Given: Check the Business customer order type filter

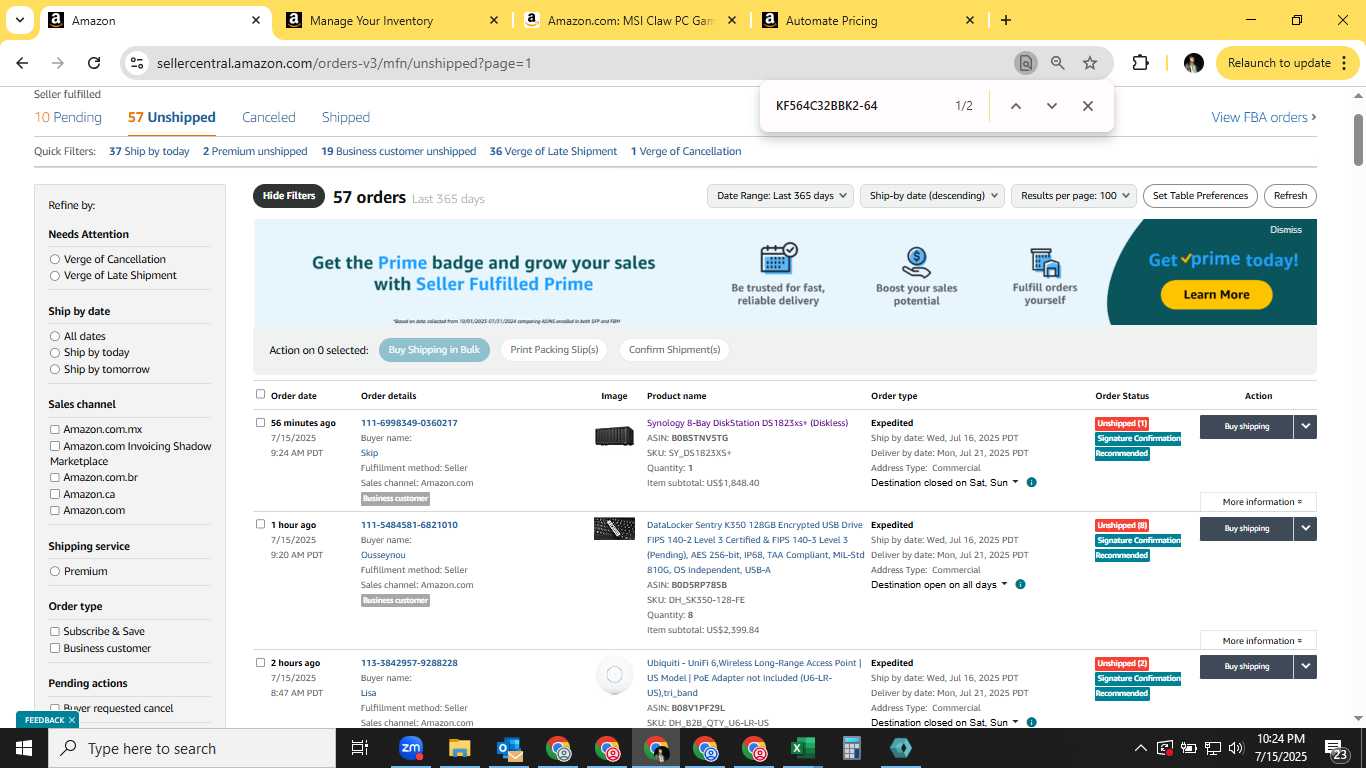Looking at the screenshot, I should point(55,648).
